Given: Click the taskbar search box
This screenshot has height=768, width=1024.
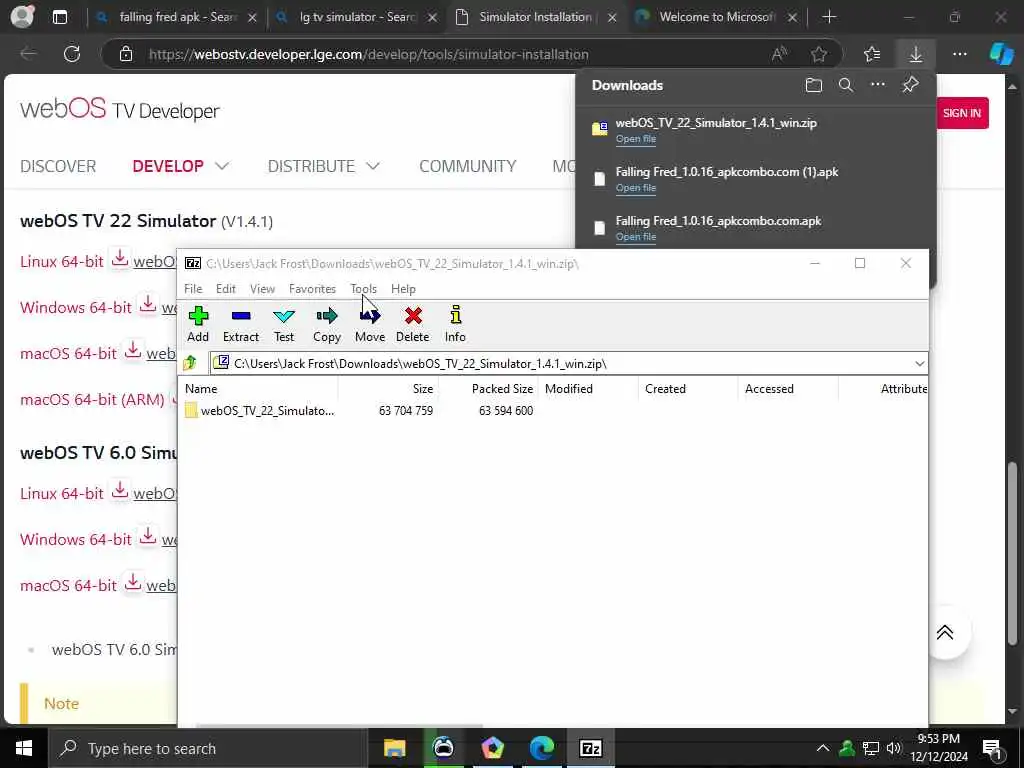Looking at the screenshot, I should 208,748.
